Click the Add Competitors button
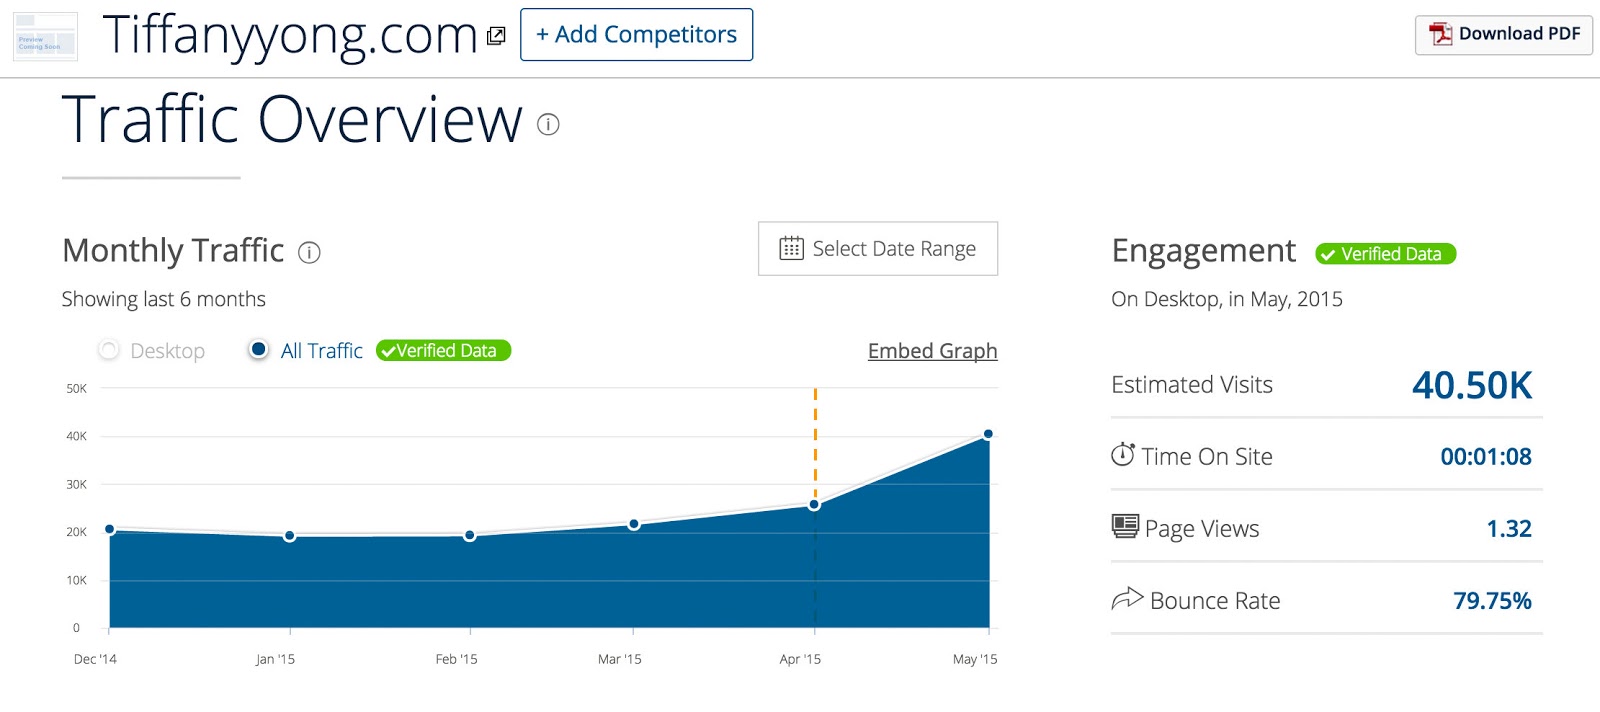Viewport: 1600px width, 712px height. (636, 34)
